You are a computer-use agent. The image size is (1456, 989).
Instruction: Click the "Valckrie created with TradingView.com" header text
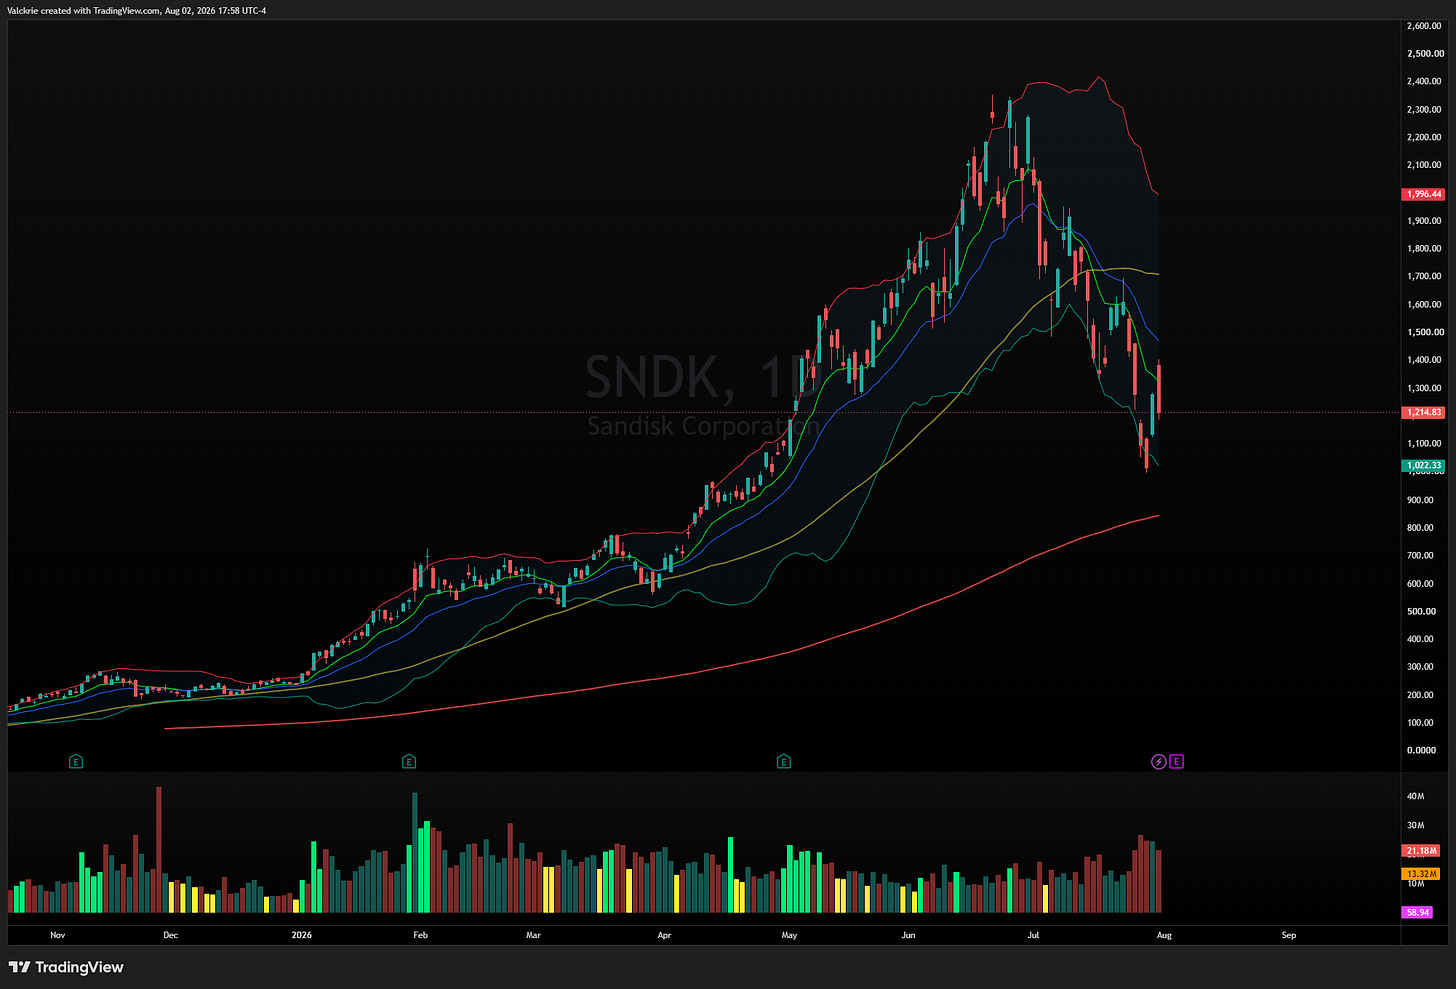tap(84, 11)
